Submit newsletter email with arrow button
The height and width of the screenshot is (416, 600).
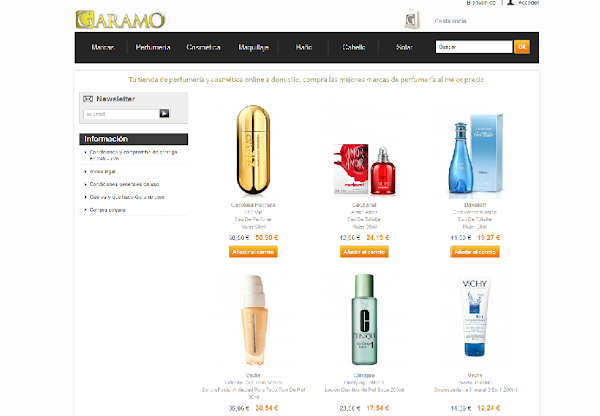[164, 113]
